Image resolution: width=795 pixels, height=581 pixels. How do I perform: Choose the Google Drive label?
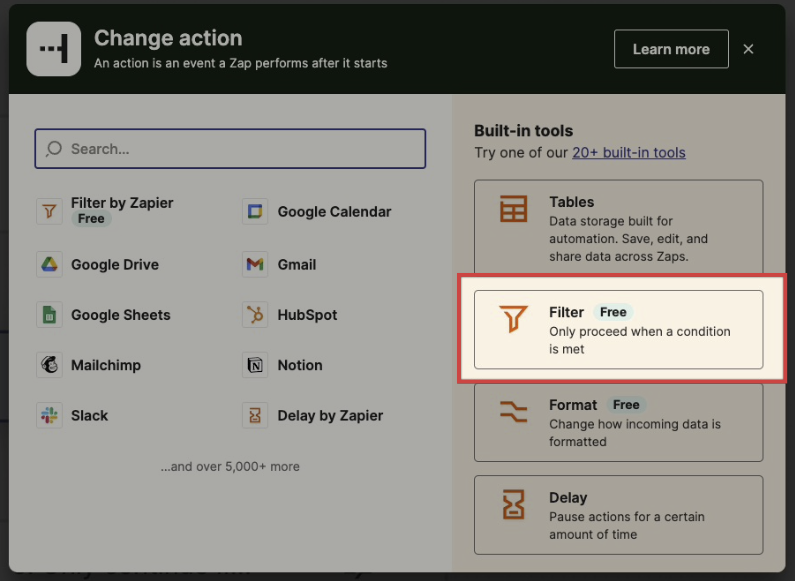pos(115,265)
